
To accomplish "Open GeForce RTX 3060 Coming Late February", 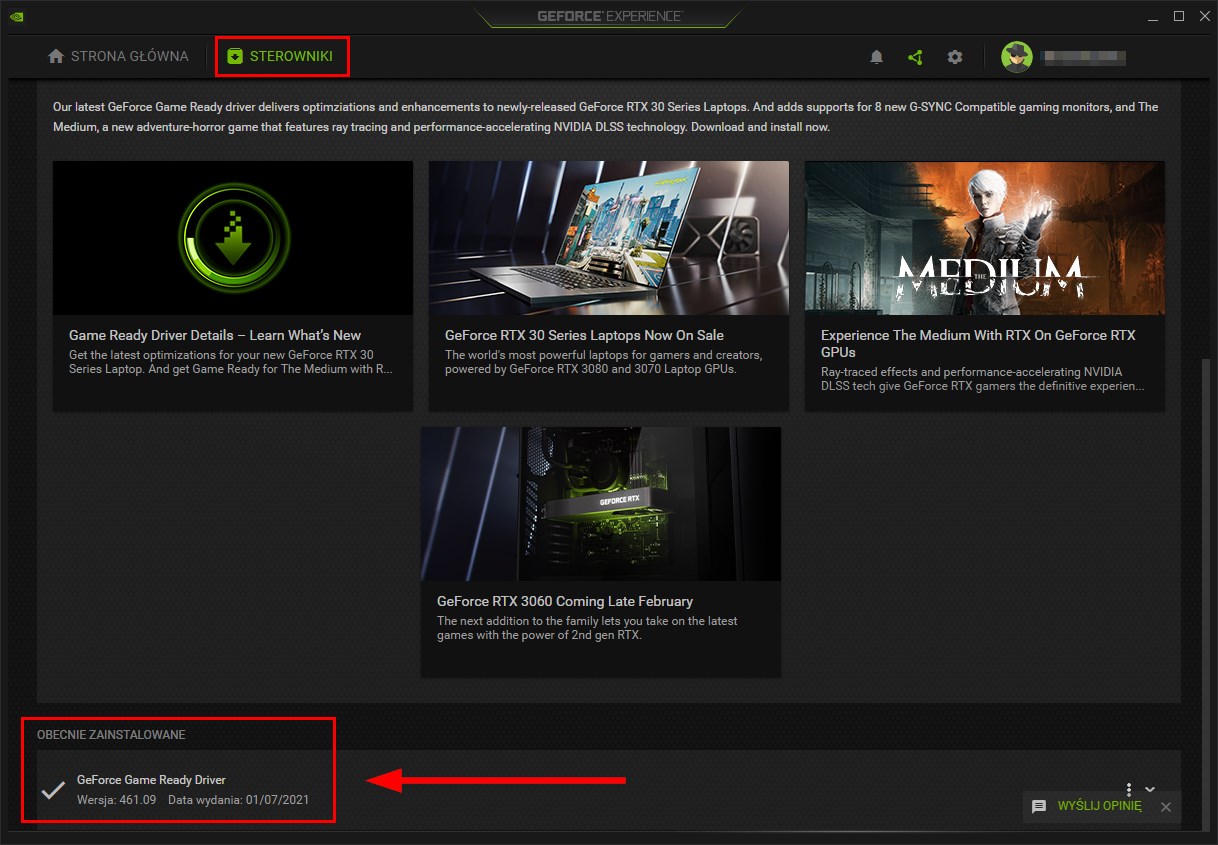I will 565,601.
